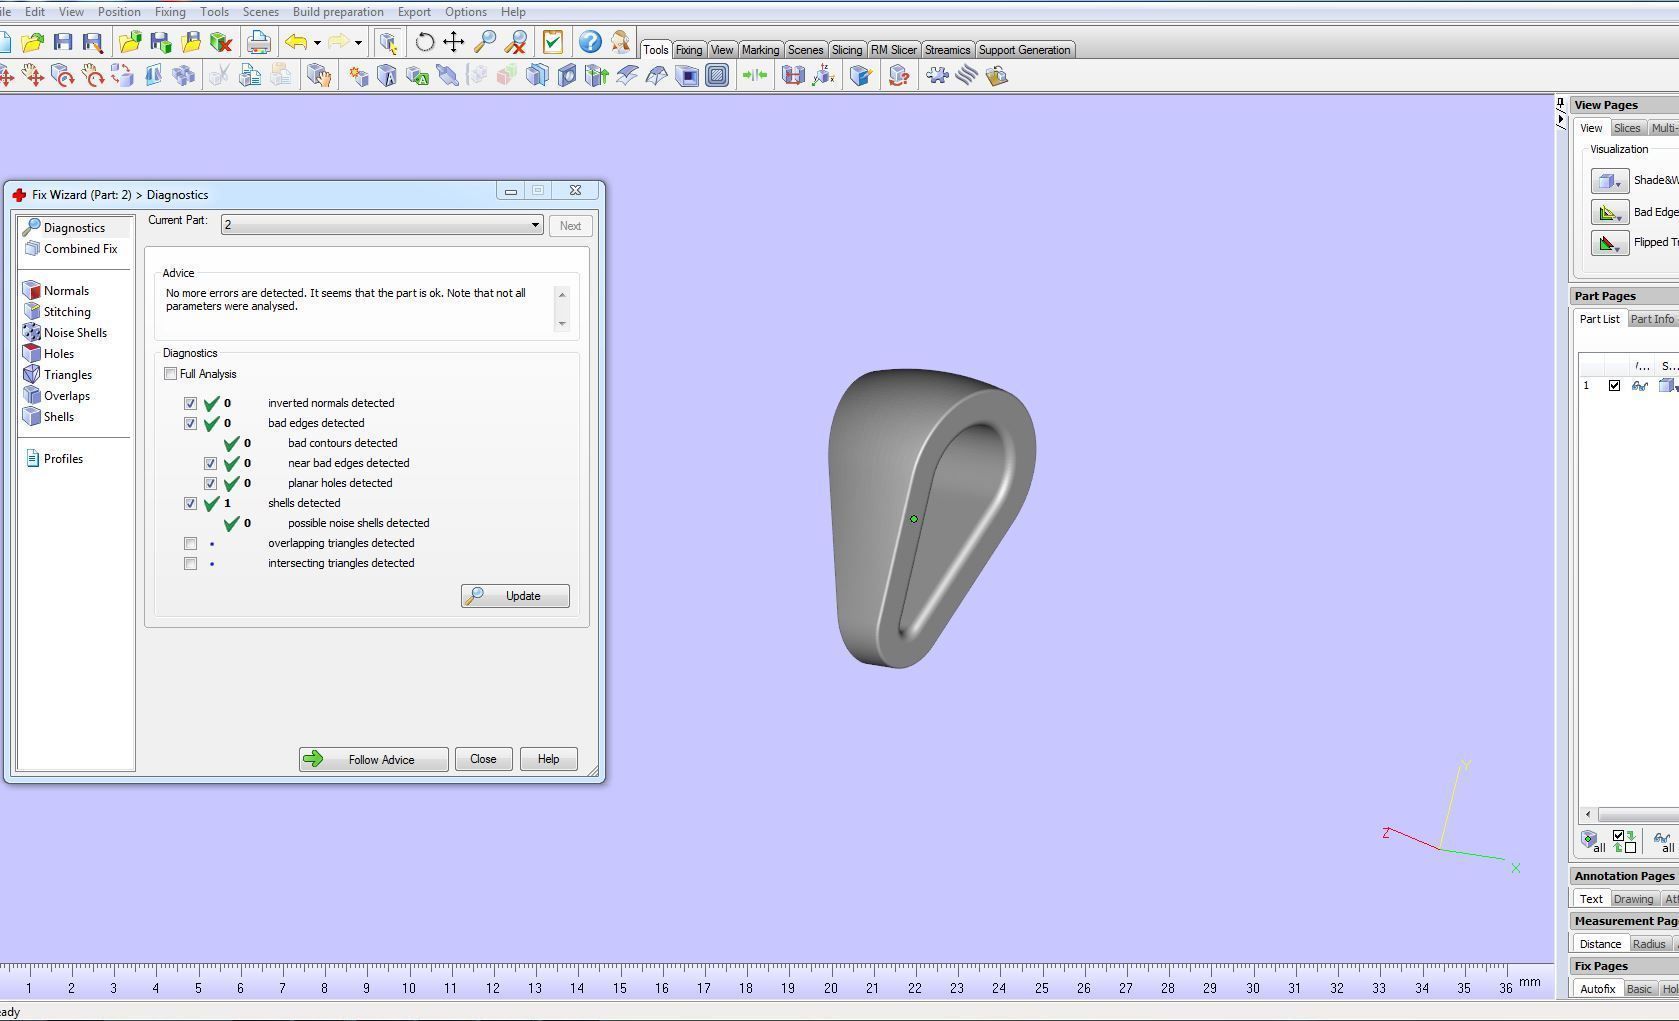Screen dimensions: 1679x1021
Task: Click the support agent headset icon
Action: point(620,42)
